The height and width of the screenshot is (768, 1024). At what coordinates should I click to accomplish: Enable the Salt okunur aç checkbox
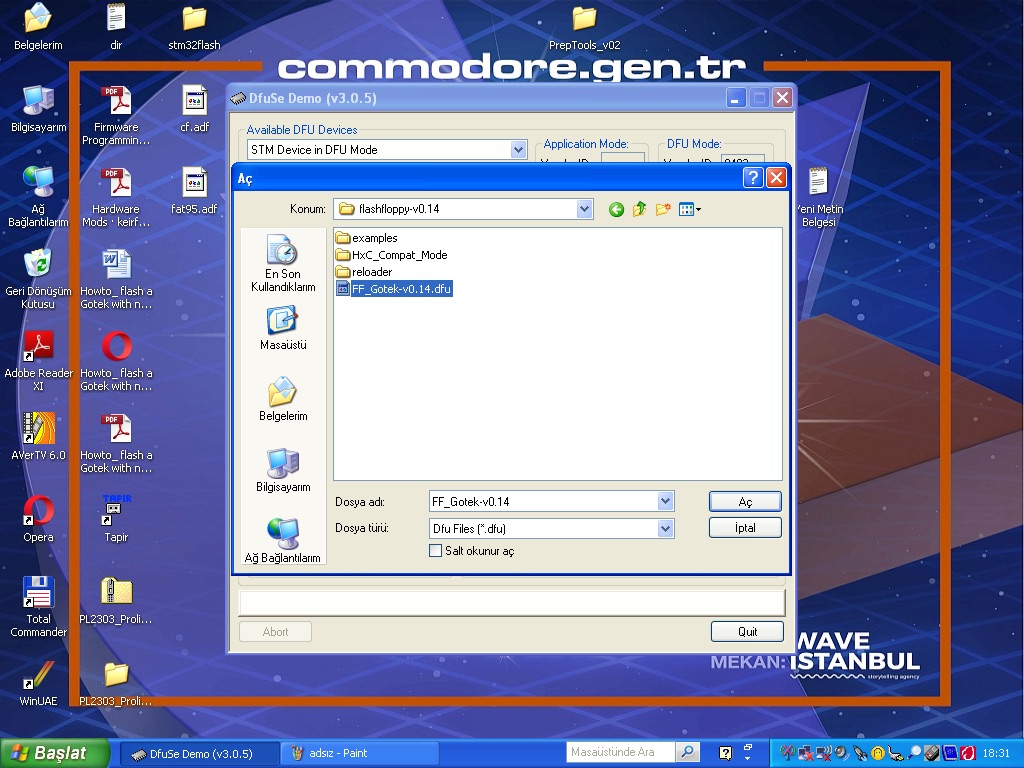435,551
